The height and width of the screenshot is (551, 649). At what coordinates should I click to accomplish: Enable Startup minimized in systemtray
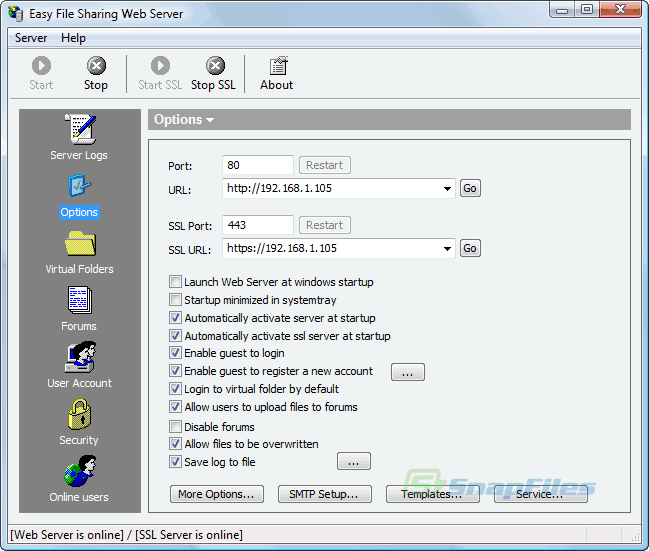click(175, 300)
